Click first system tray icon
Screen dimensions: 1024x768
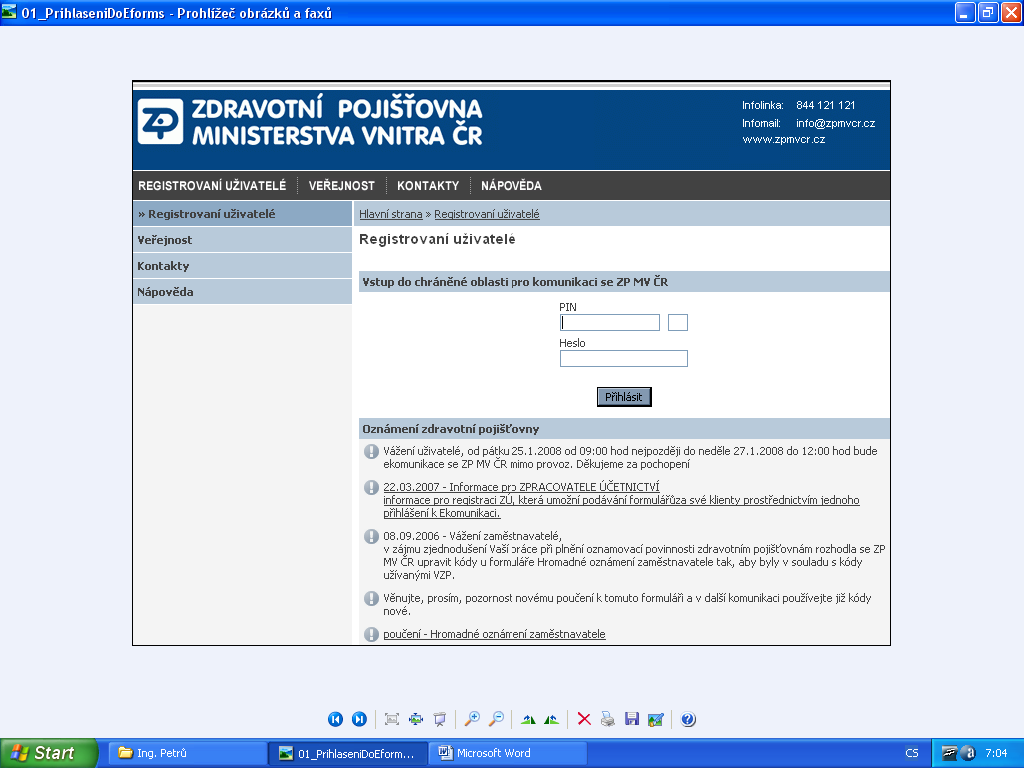point(949,753)
